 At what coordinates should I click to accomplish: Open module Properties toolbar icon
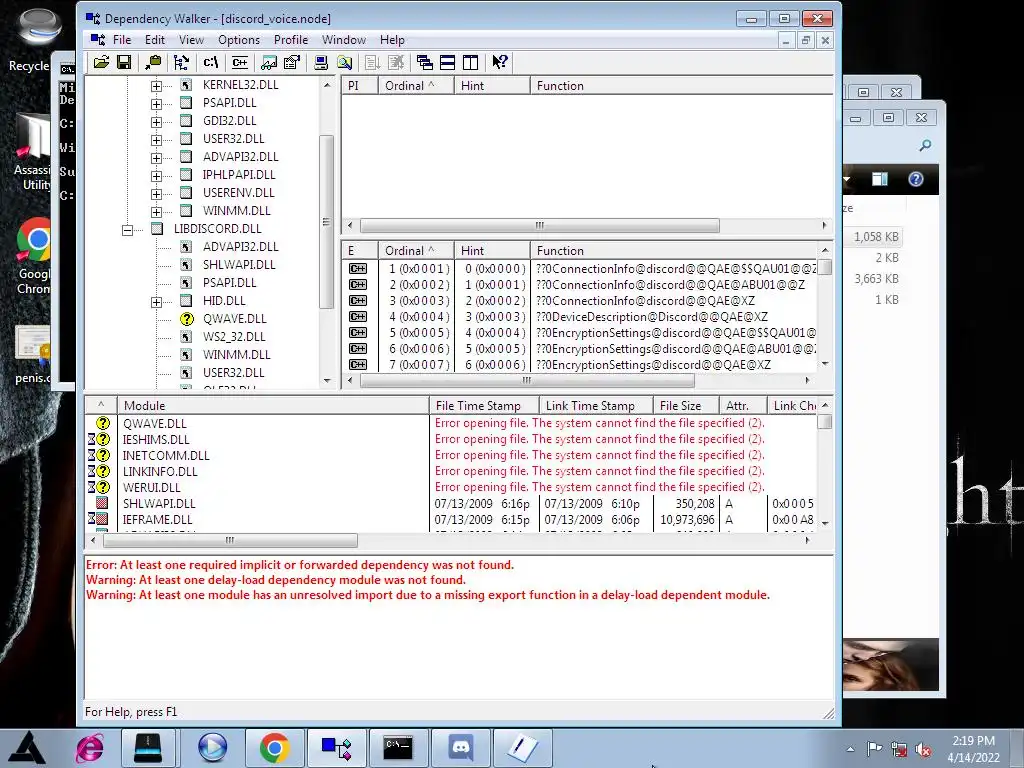pyautogui.click(x=292, y=62)
